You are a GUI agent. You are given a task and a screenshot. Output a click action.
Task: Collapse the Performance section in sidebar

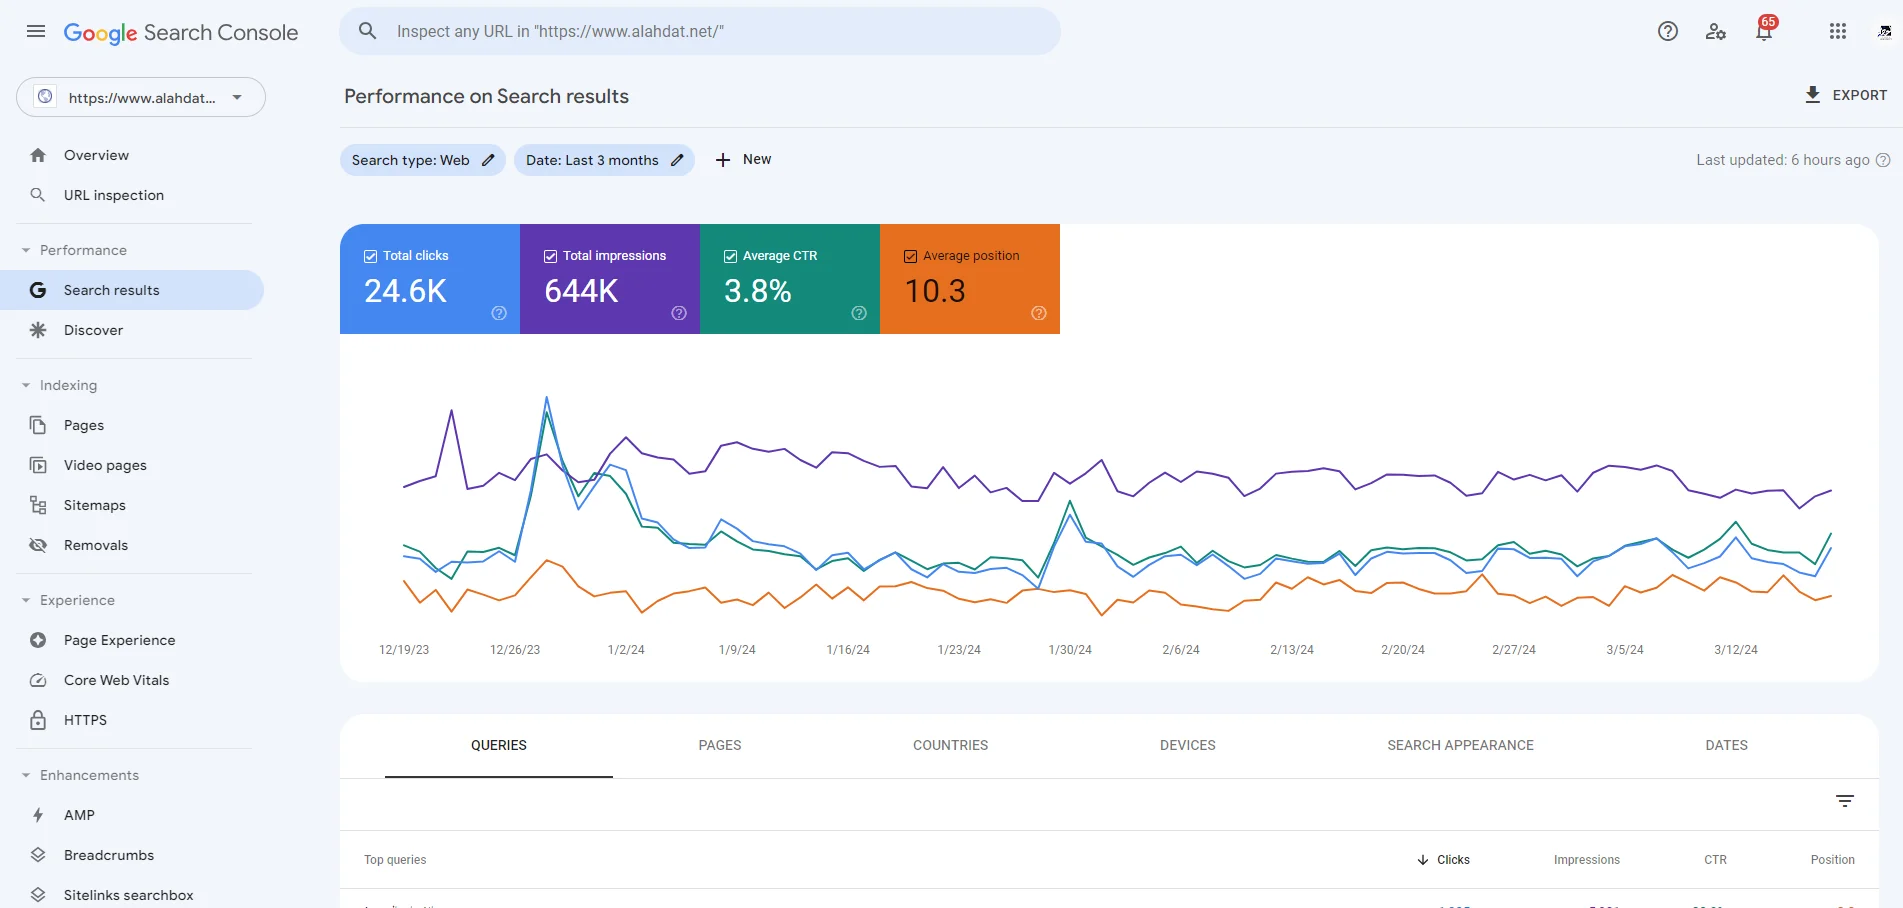click(26, 250)
